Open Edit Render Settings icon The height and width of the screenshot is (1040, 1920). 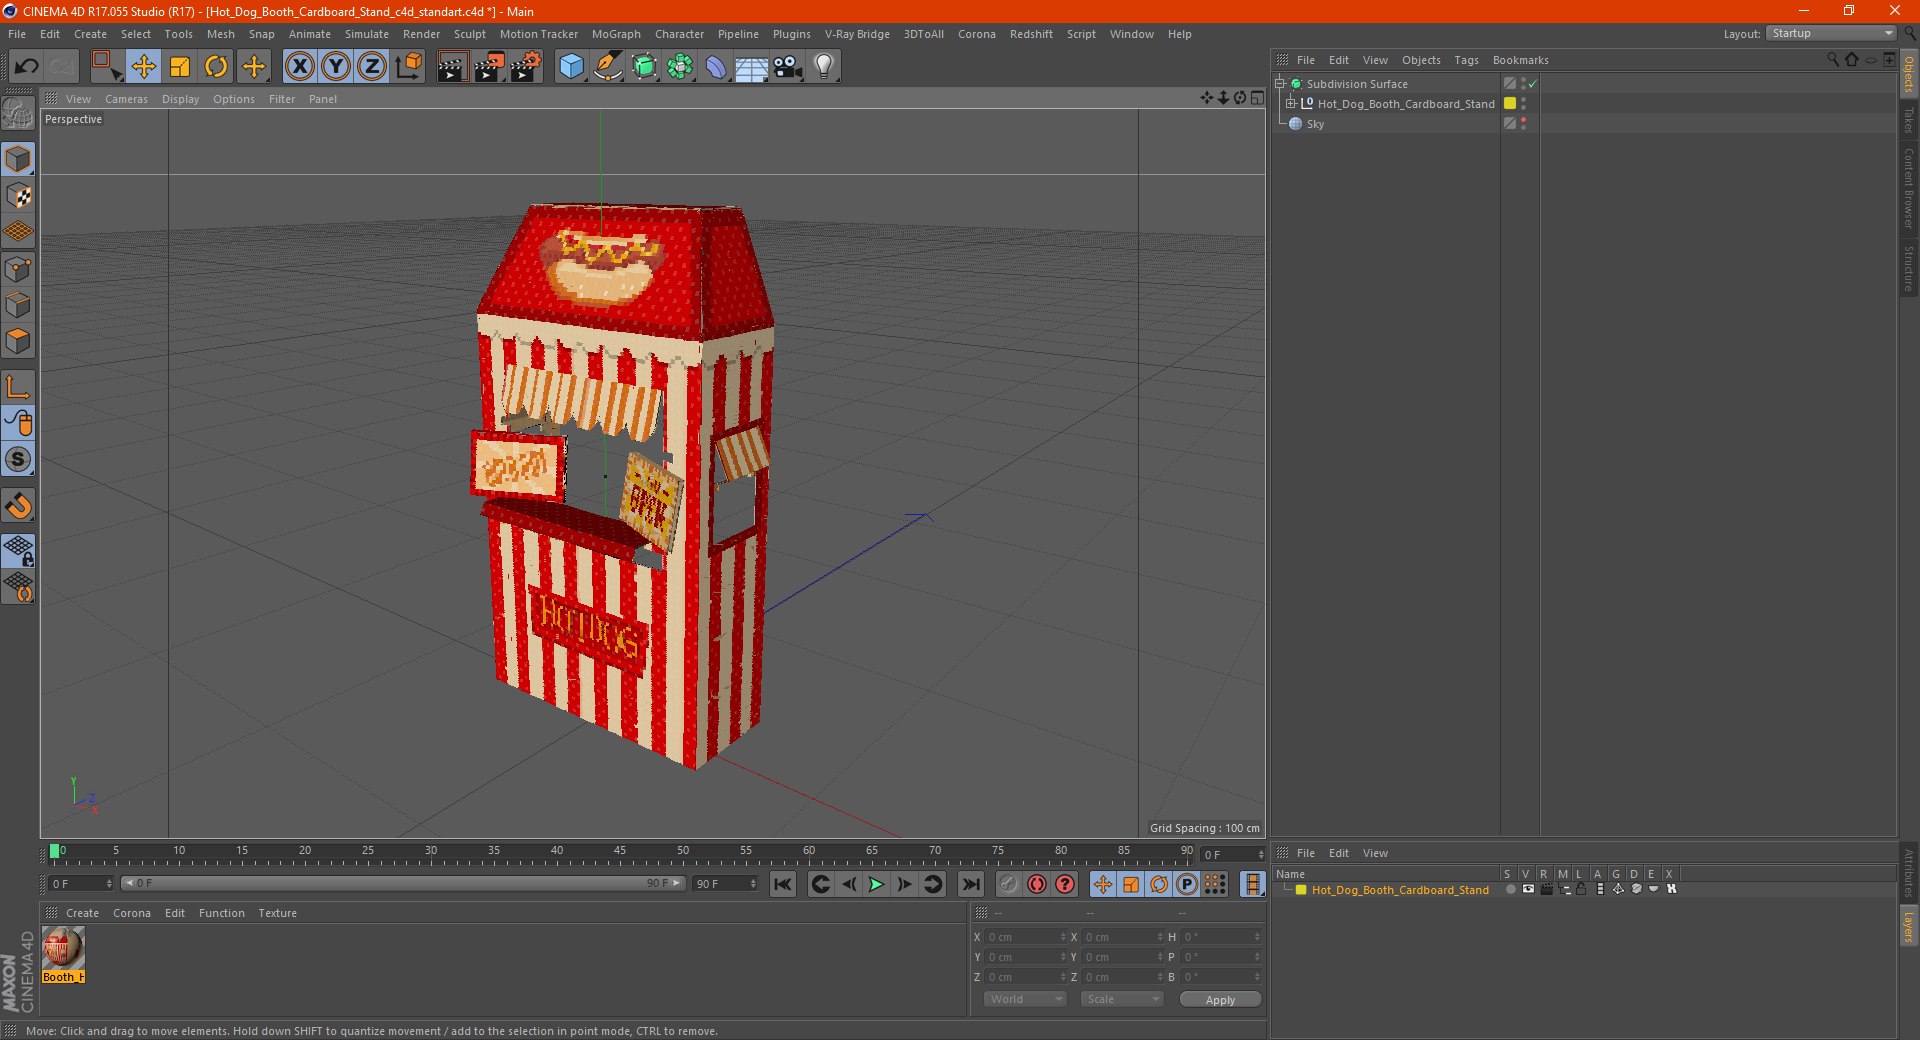click(x=526, y=67)
